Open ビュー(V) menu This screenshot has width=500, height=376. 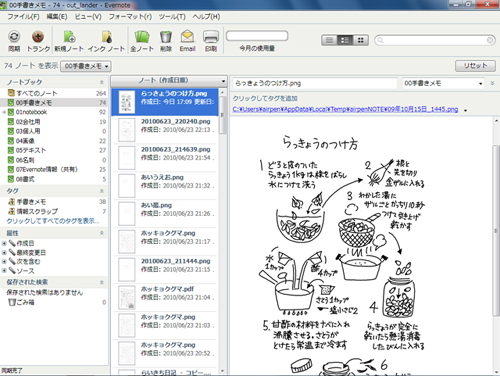[88, 17]
